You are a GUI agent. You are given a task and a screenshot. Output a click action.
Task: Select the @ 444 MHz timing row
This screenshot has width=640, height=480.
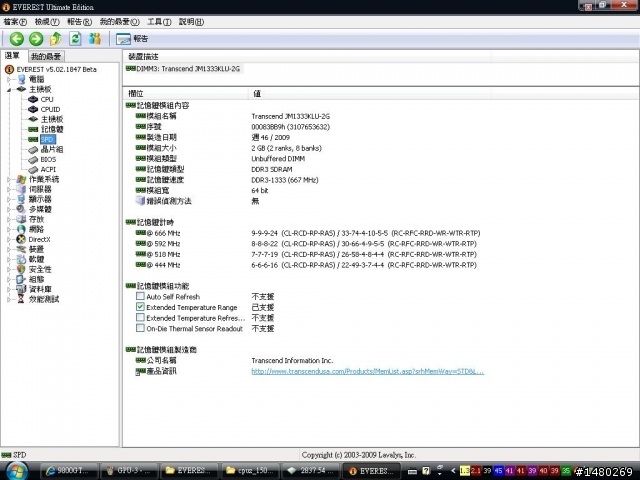tap(306, 265)
